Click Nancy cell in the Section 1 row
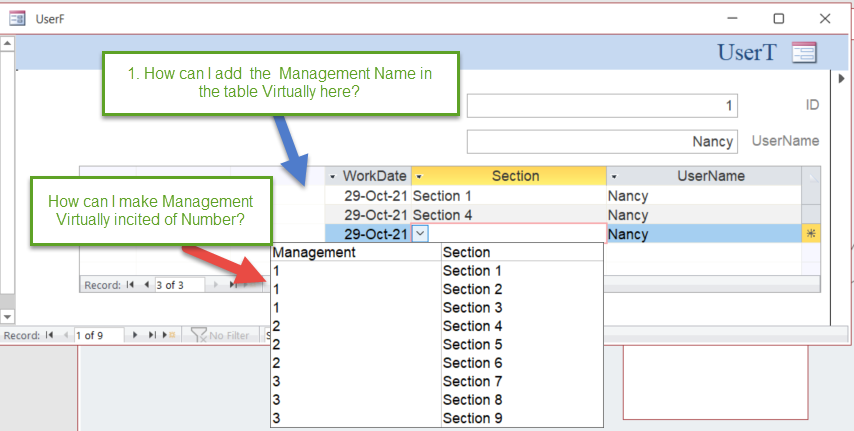 [704, 196]
